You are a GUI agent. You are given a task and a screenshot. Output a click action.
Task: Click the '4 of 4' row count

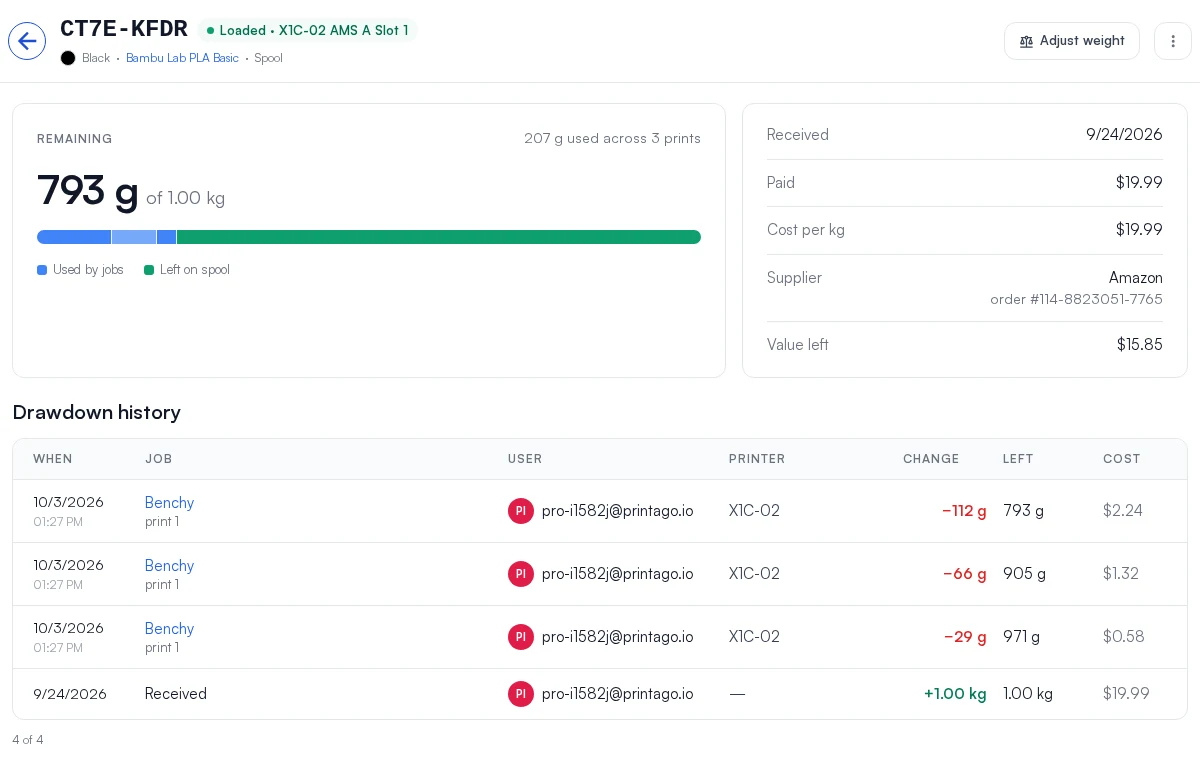[28, 740]
